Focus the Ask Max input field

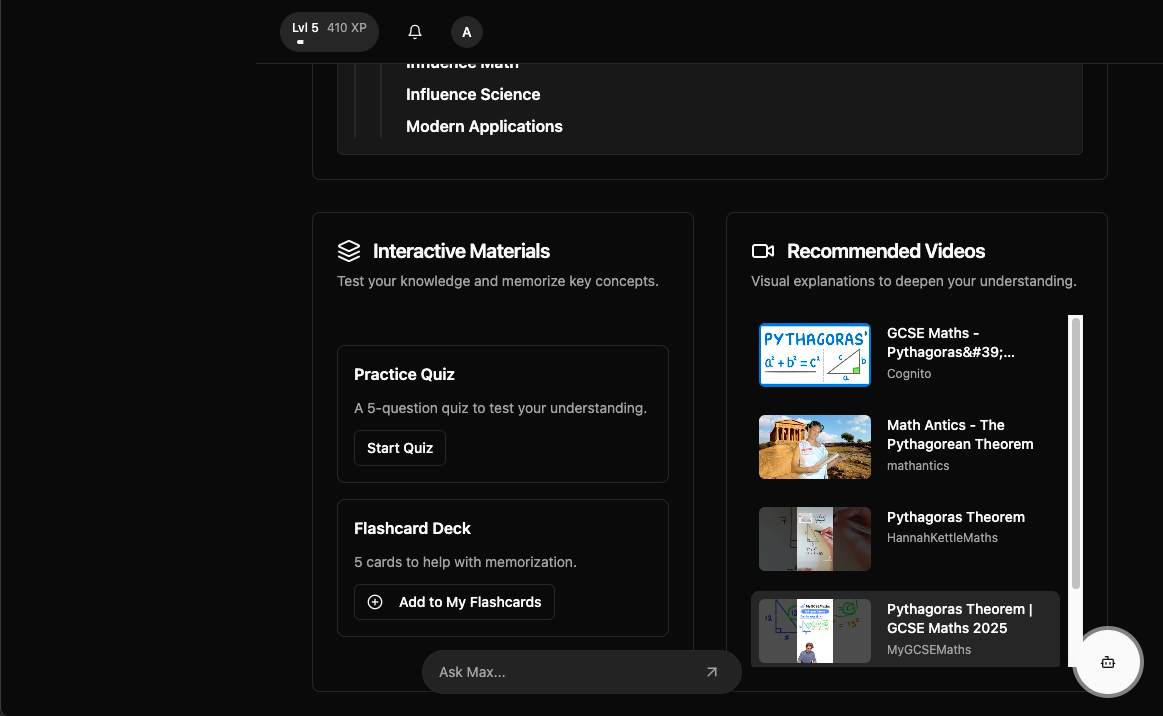click(x=582, y=671)
